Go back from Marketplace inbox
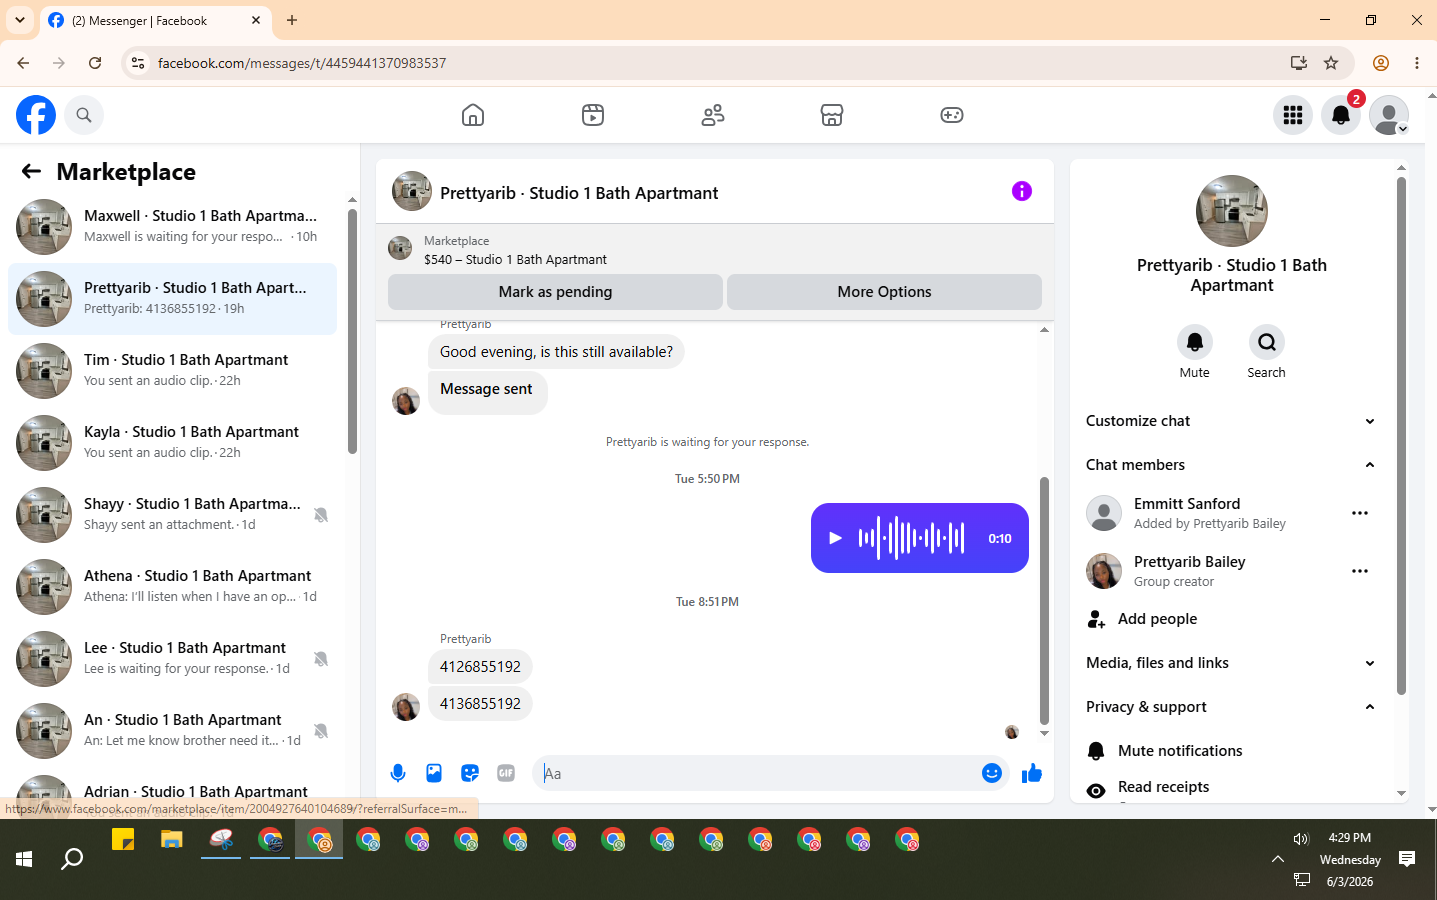Viewport: 1437px width, 900px height. coord(31,171)
